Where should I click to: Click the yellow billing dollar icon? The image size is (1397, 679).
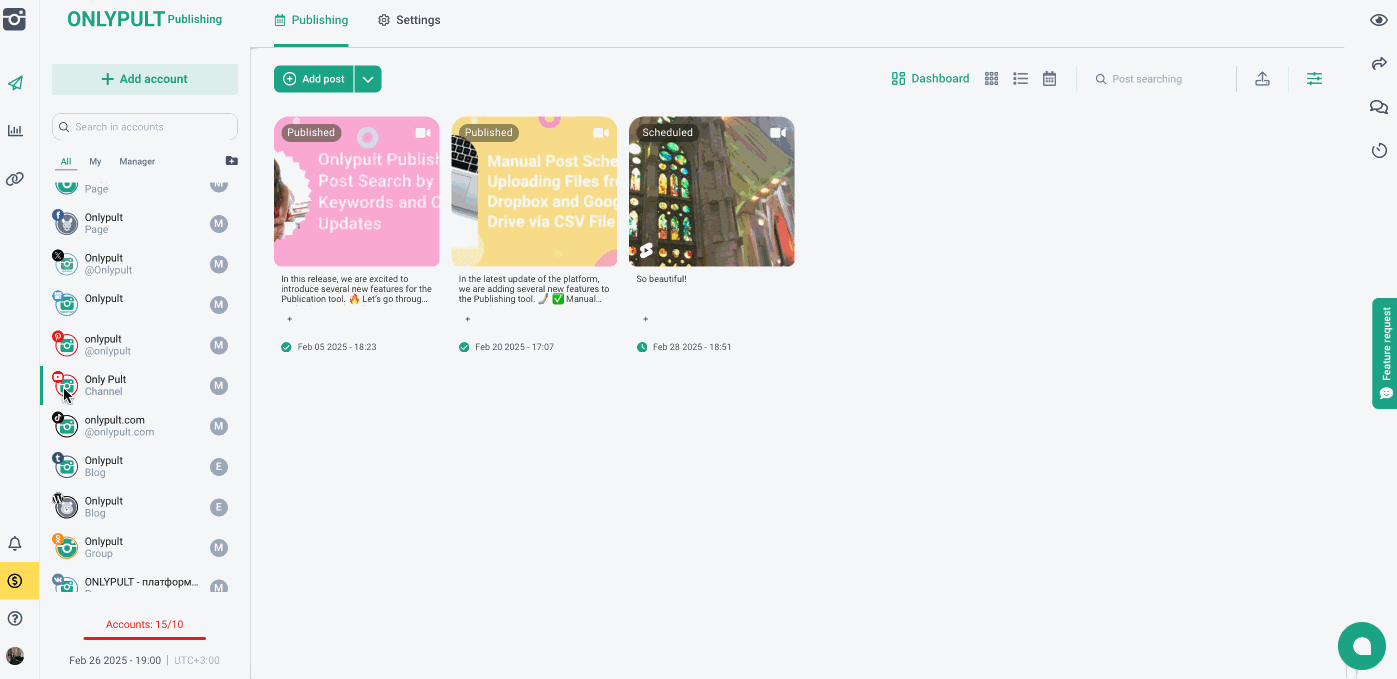click(15, 581)
